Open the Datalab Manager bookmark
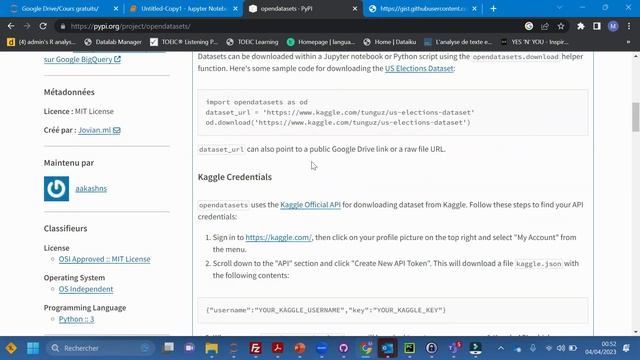The height and width of the screenshot is (360, 640). [113, 42]
